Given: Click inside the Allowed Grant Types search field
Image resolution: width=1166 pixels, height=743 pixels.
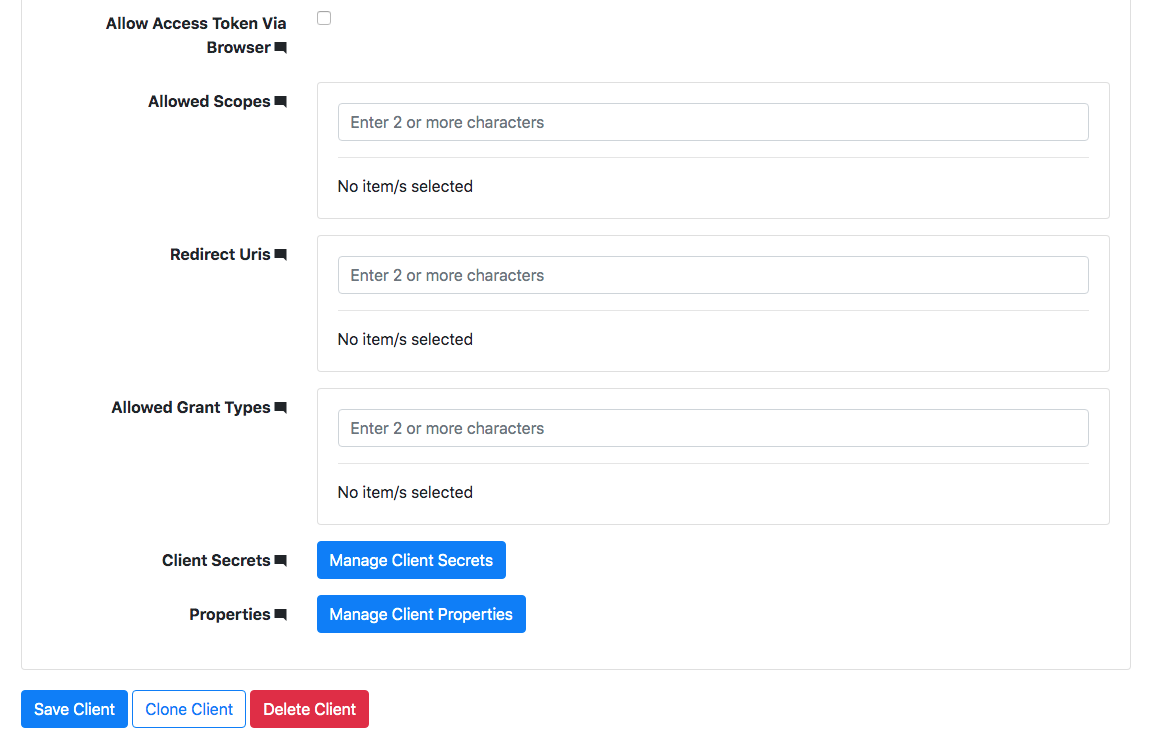Looking at the screenshot, I should coord(712,428).
